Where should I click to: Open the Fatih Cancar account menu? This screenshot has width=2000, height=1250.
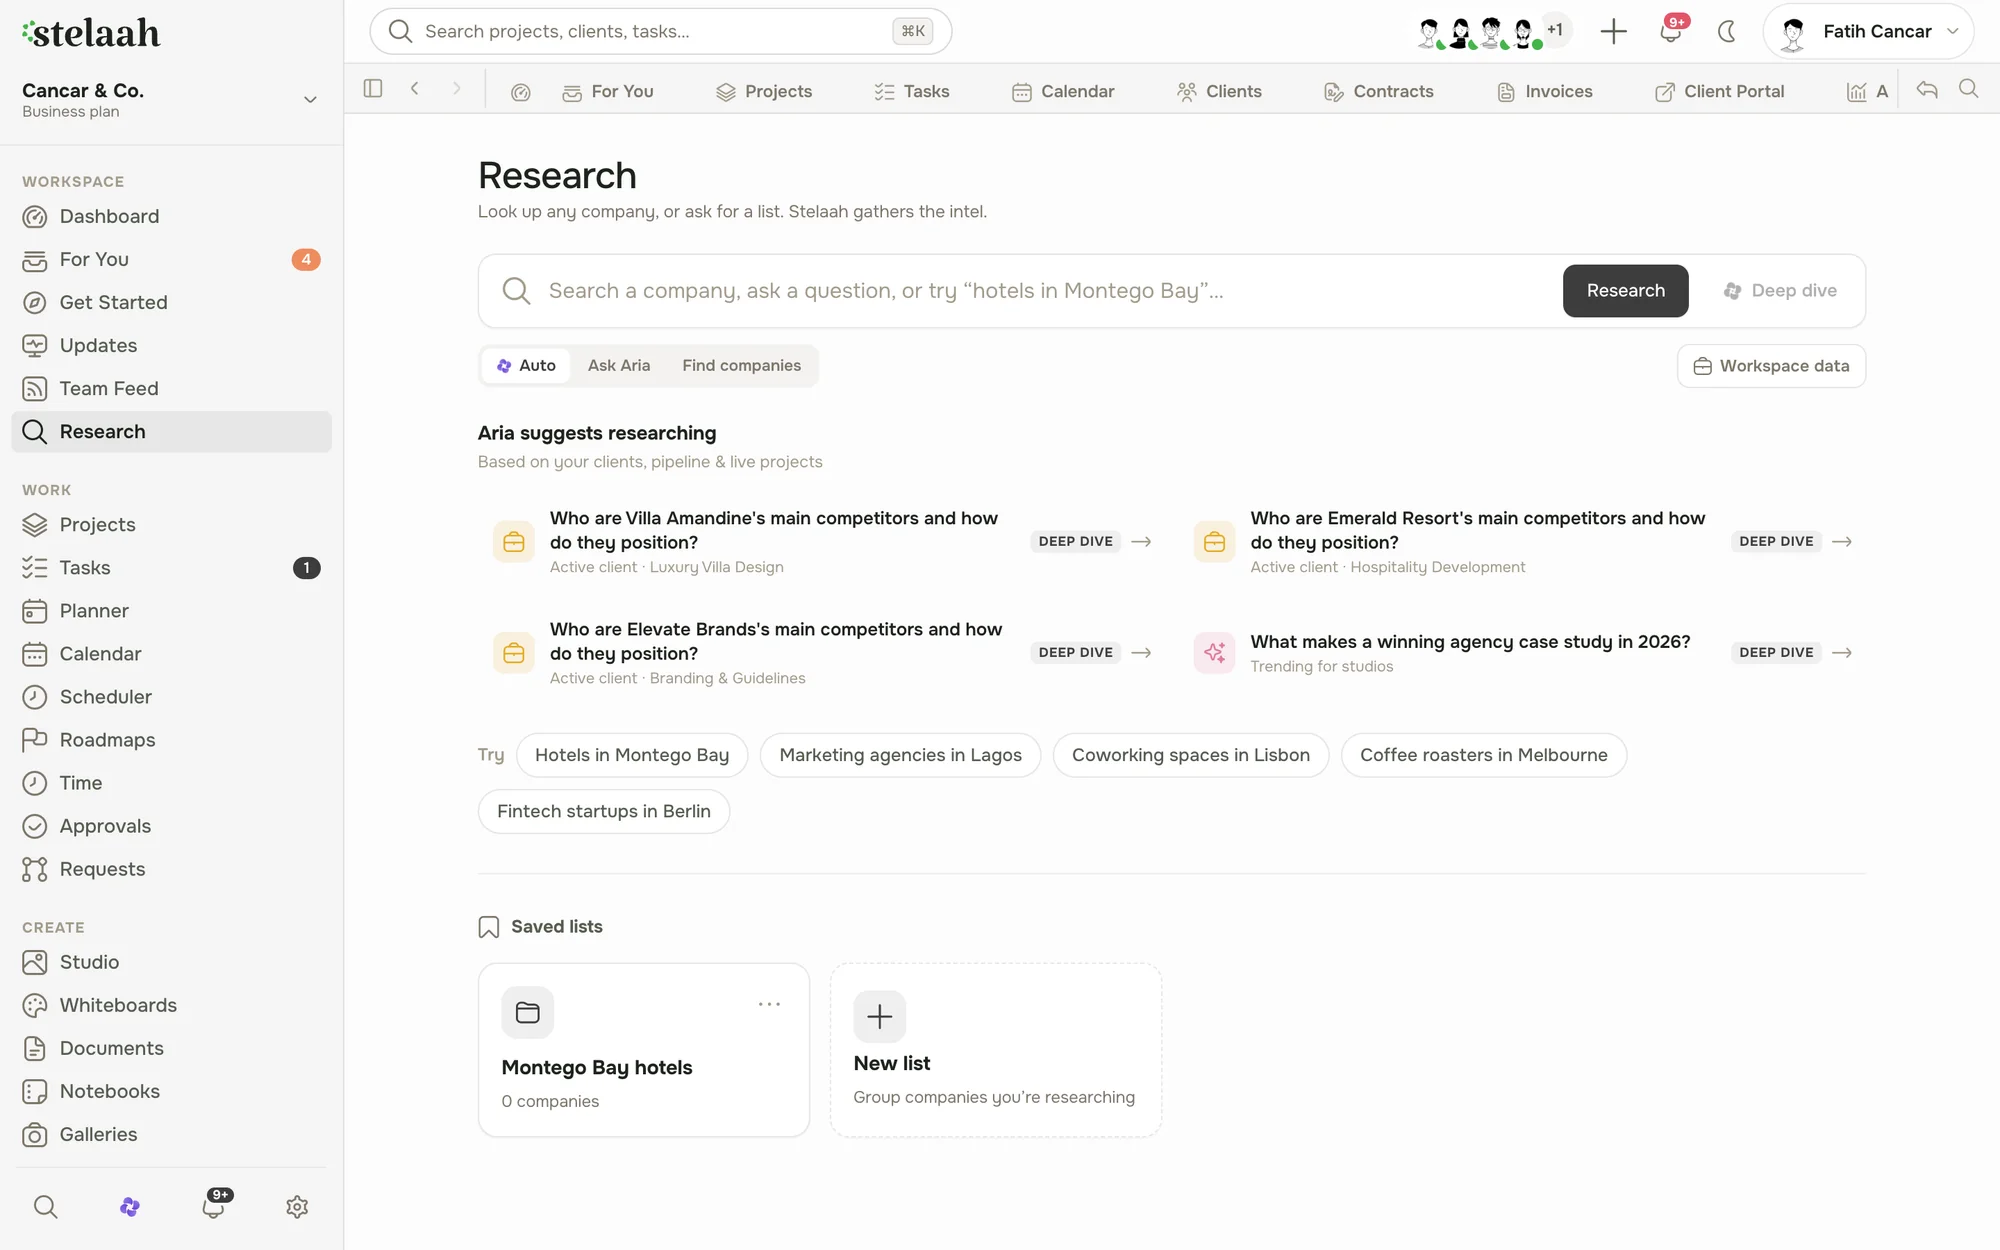[x=1868, y=31]
